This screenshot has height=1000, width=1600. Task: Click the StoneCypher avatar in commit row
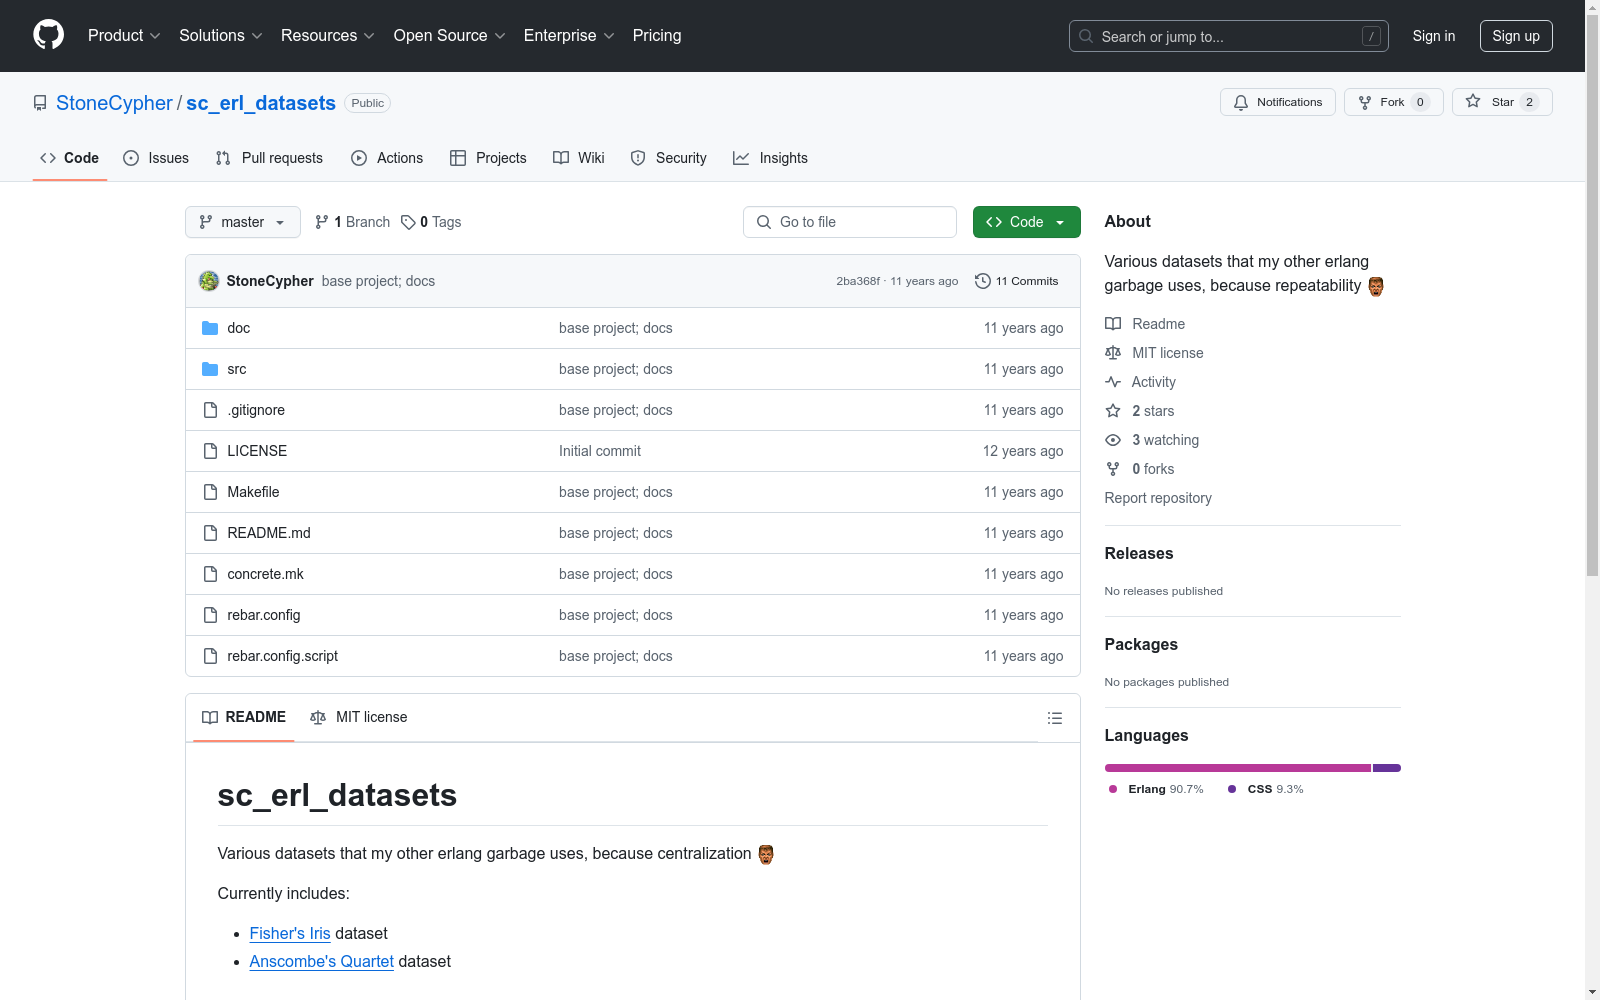click(209, 281)
